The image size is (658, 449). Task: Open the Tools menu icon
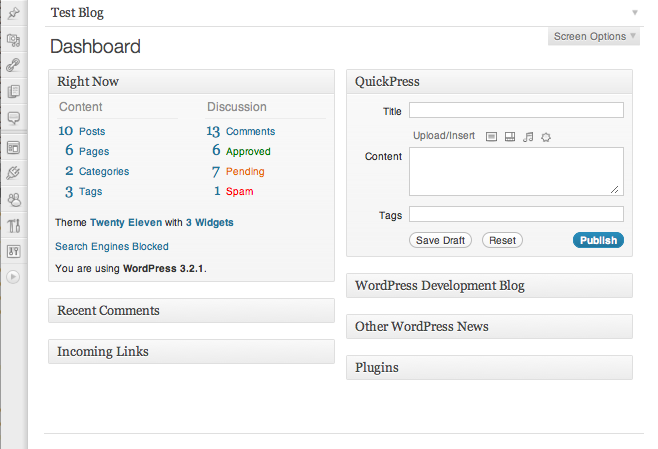point(13,226)
